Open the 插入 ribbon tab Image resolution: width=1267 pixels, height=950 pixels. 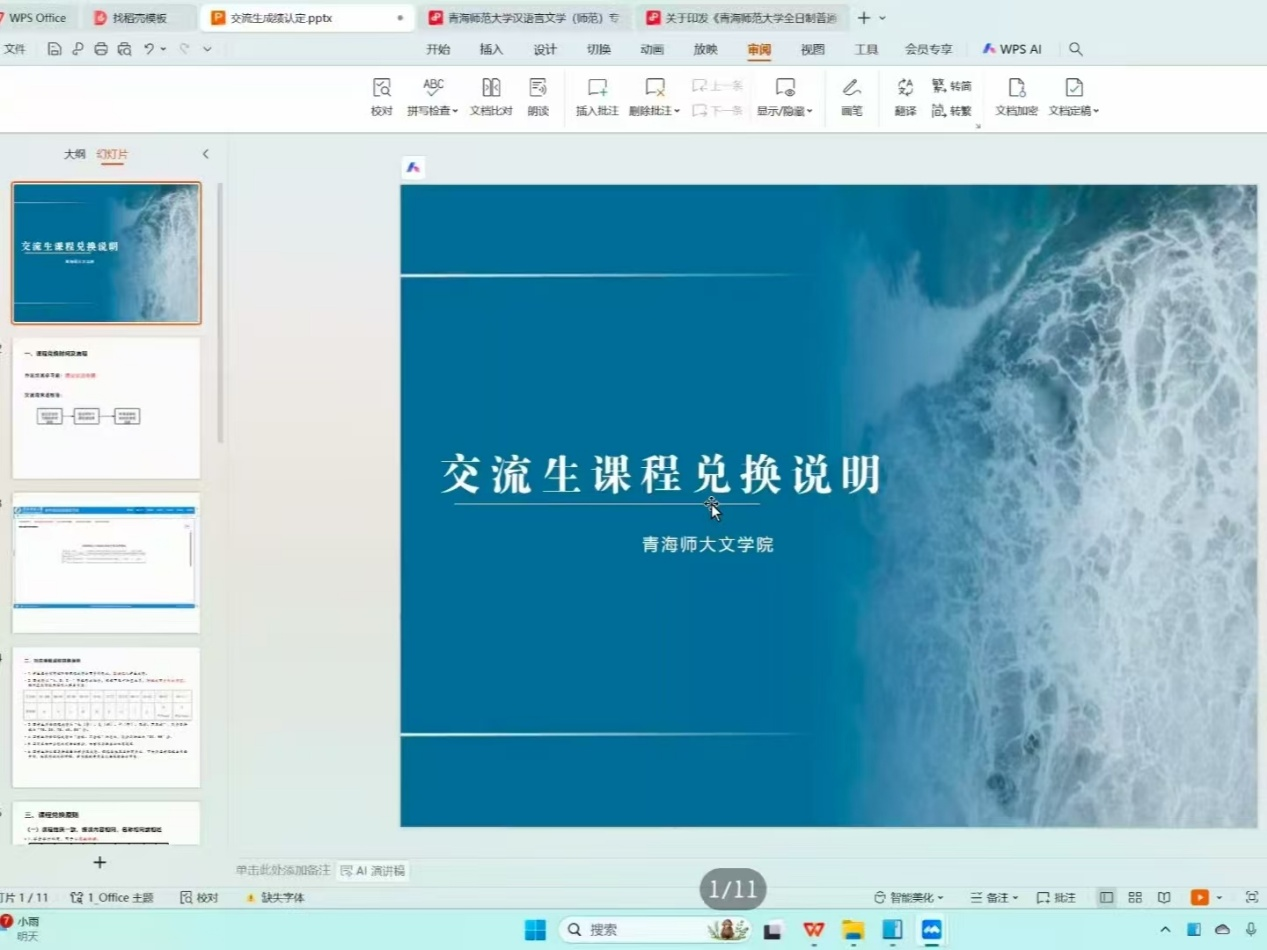(491, 49)
